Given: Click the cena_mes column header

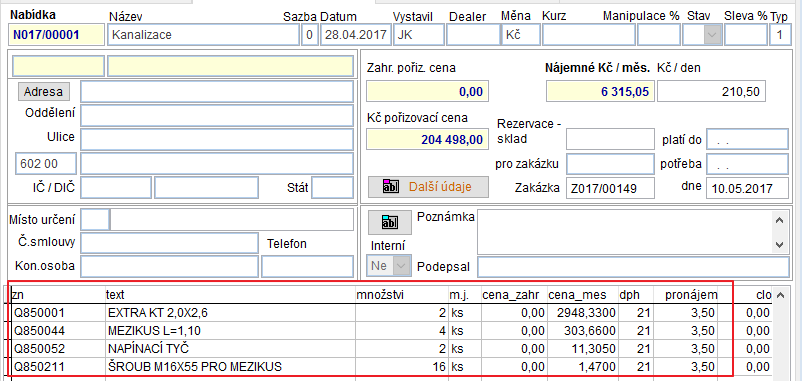Looking at the screenshot, I should coord(577,295).
